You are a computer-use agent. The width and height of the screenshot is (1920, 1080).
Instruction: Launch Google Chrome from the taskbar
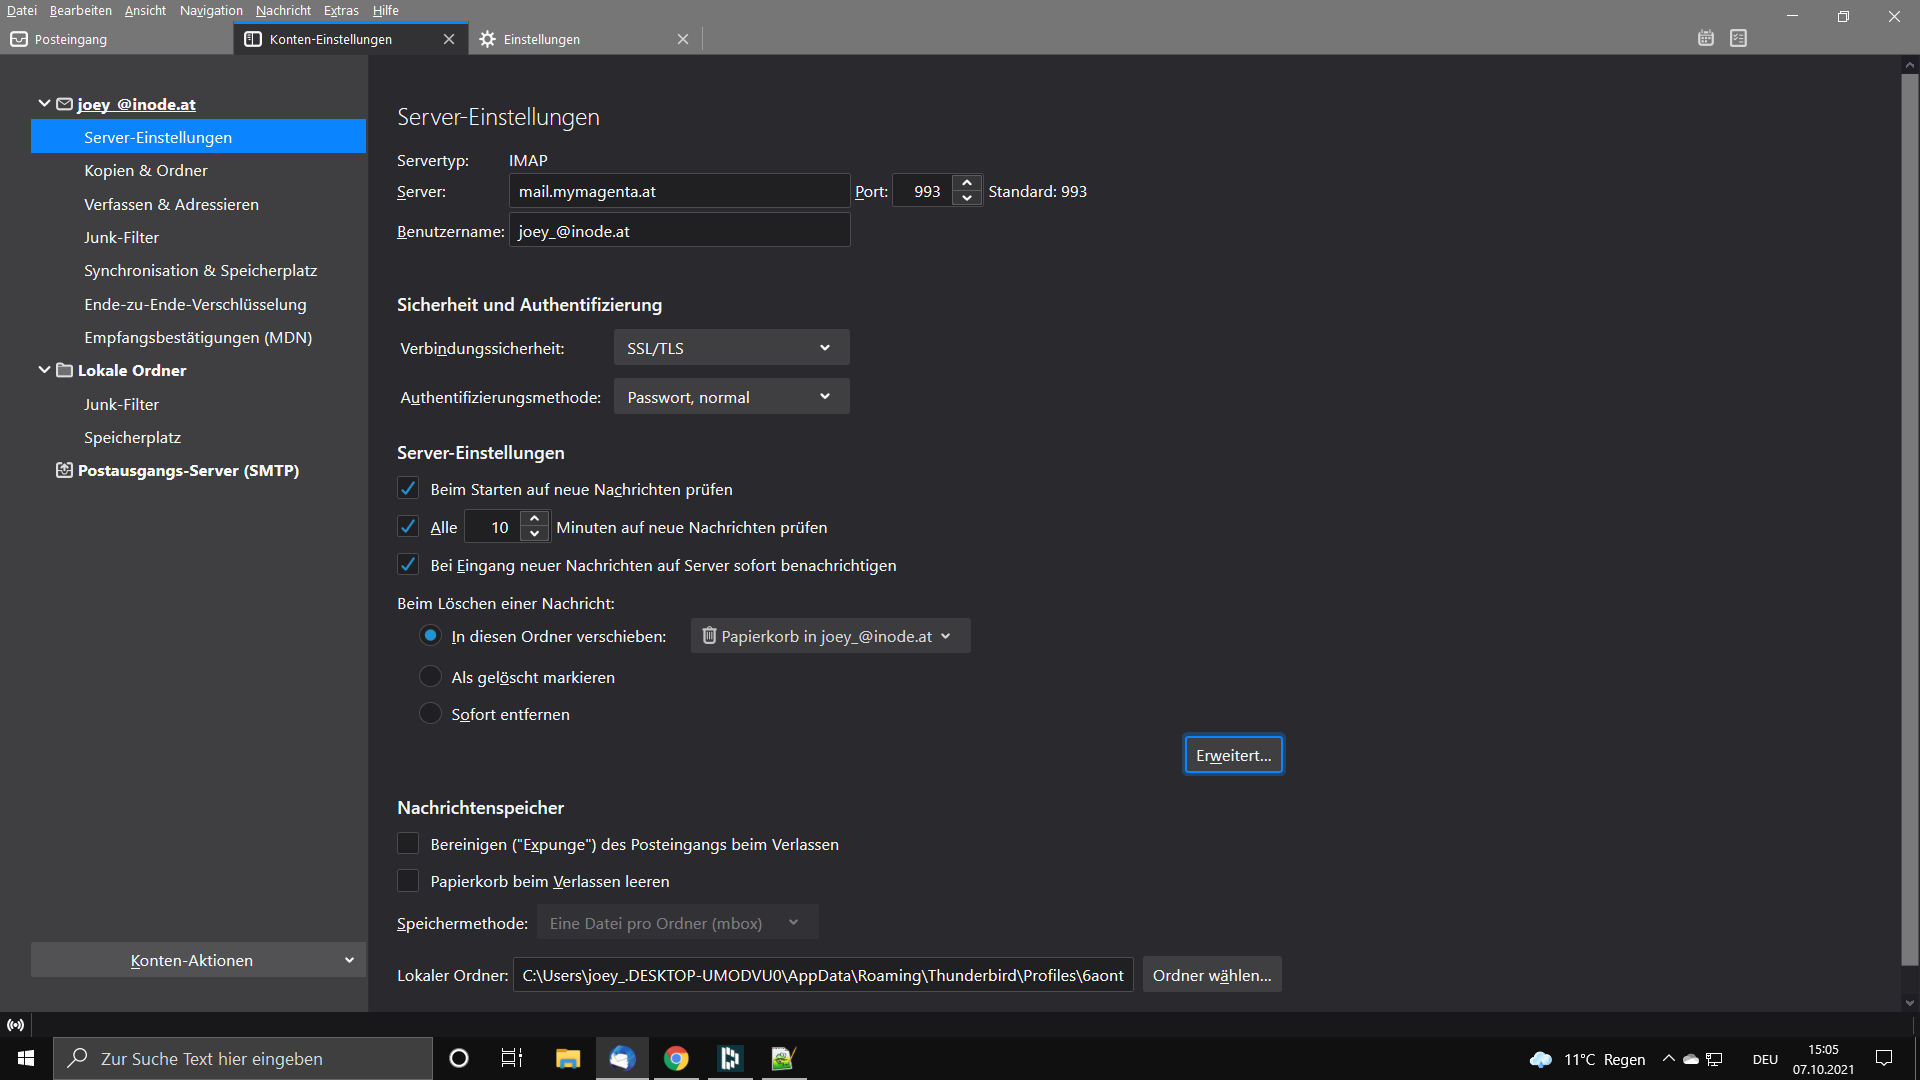tap(676, 1058)
